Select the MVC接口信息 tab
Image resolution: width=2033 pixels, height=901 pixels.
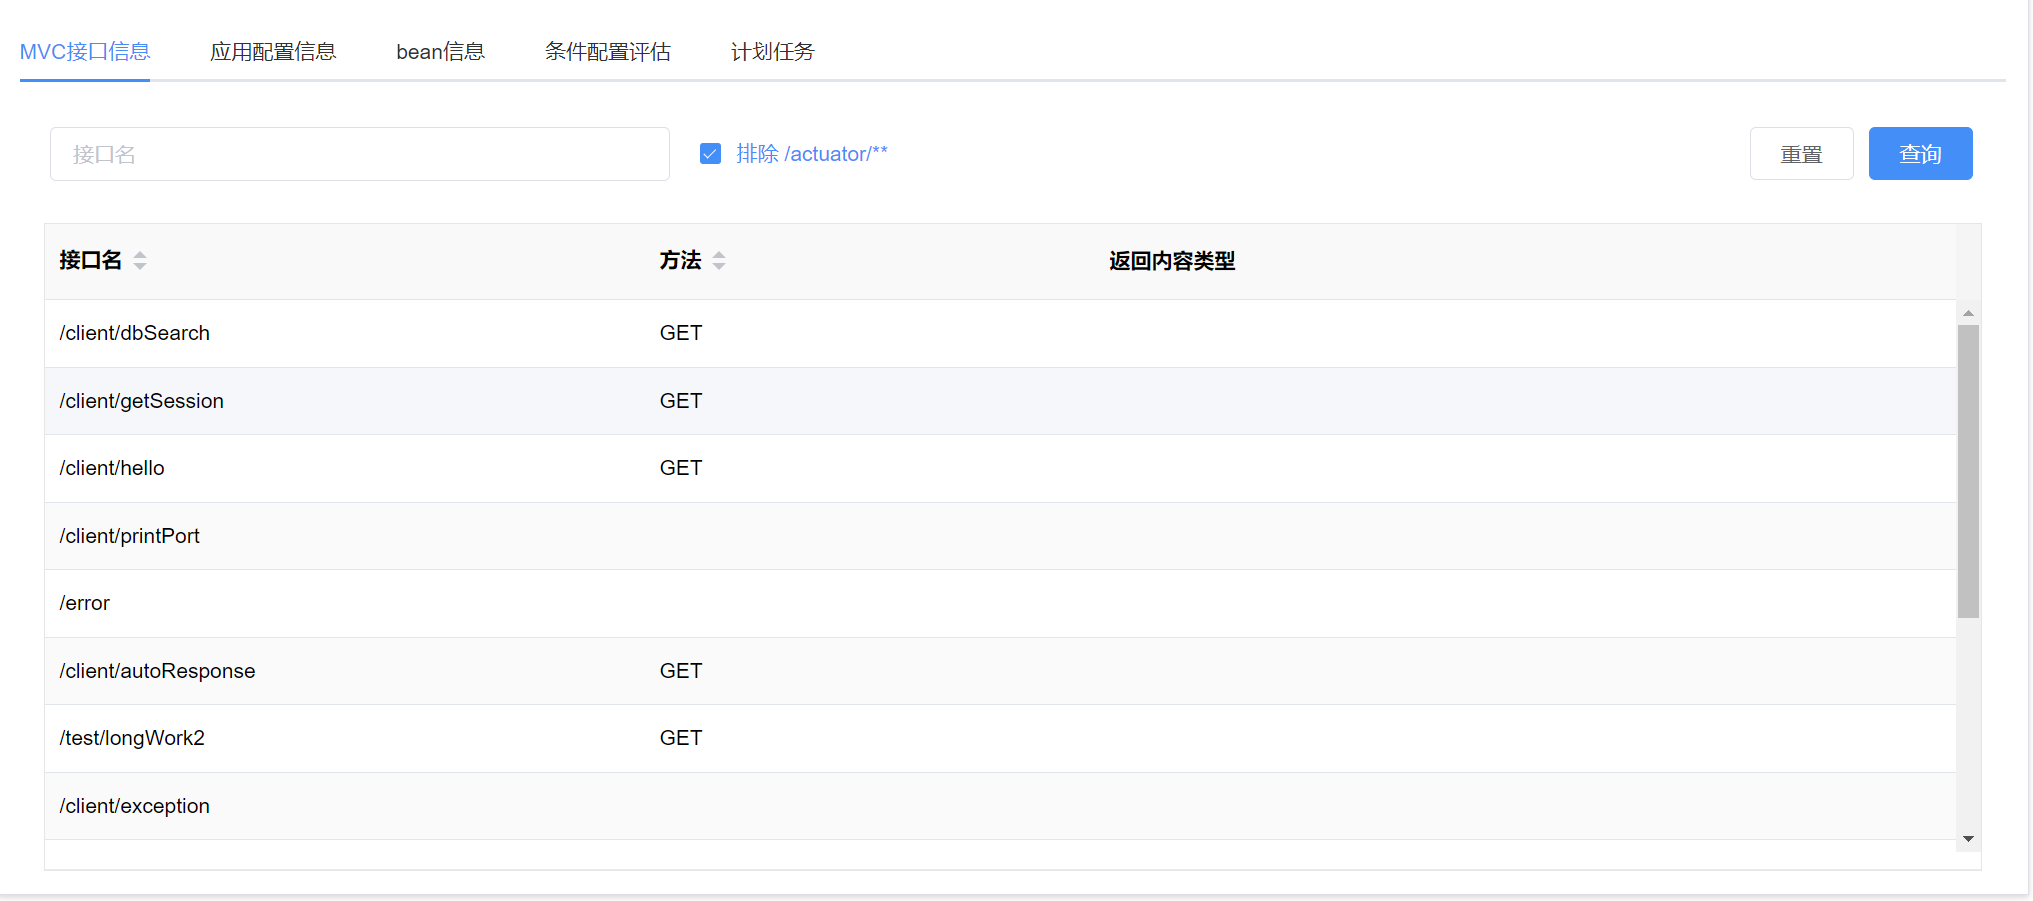85,52
